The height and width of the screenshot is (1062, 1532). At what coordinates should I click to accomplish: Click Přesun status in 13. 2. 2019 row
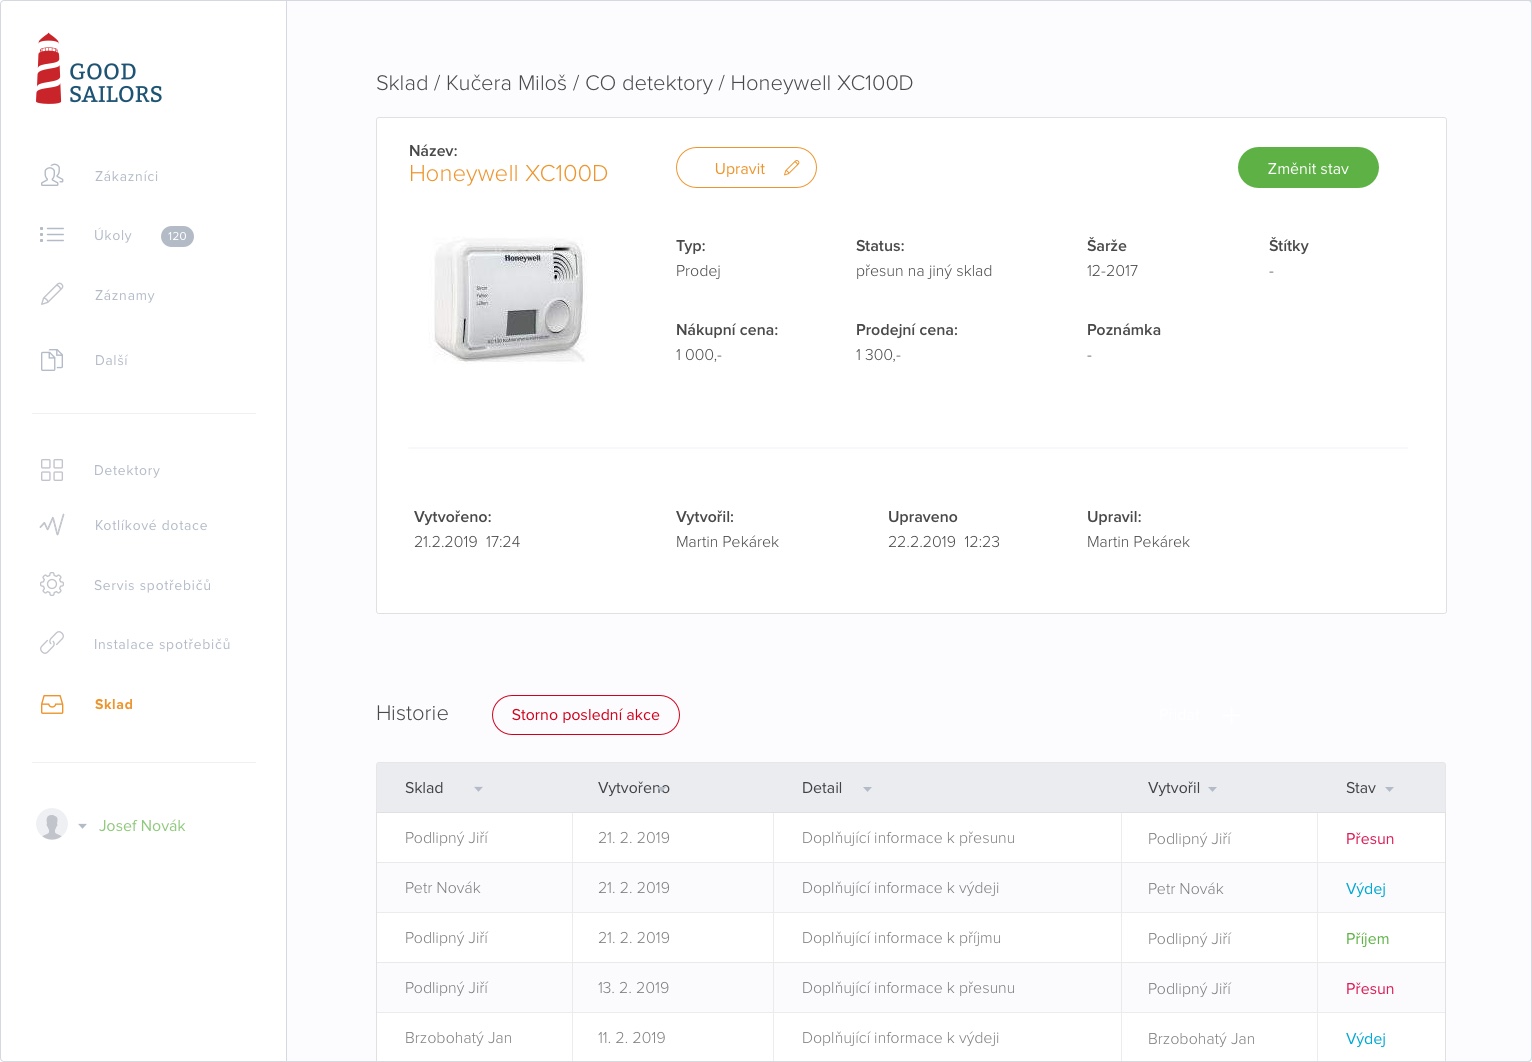(x=1370, y=989)
